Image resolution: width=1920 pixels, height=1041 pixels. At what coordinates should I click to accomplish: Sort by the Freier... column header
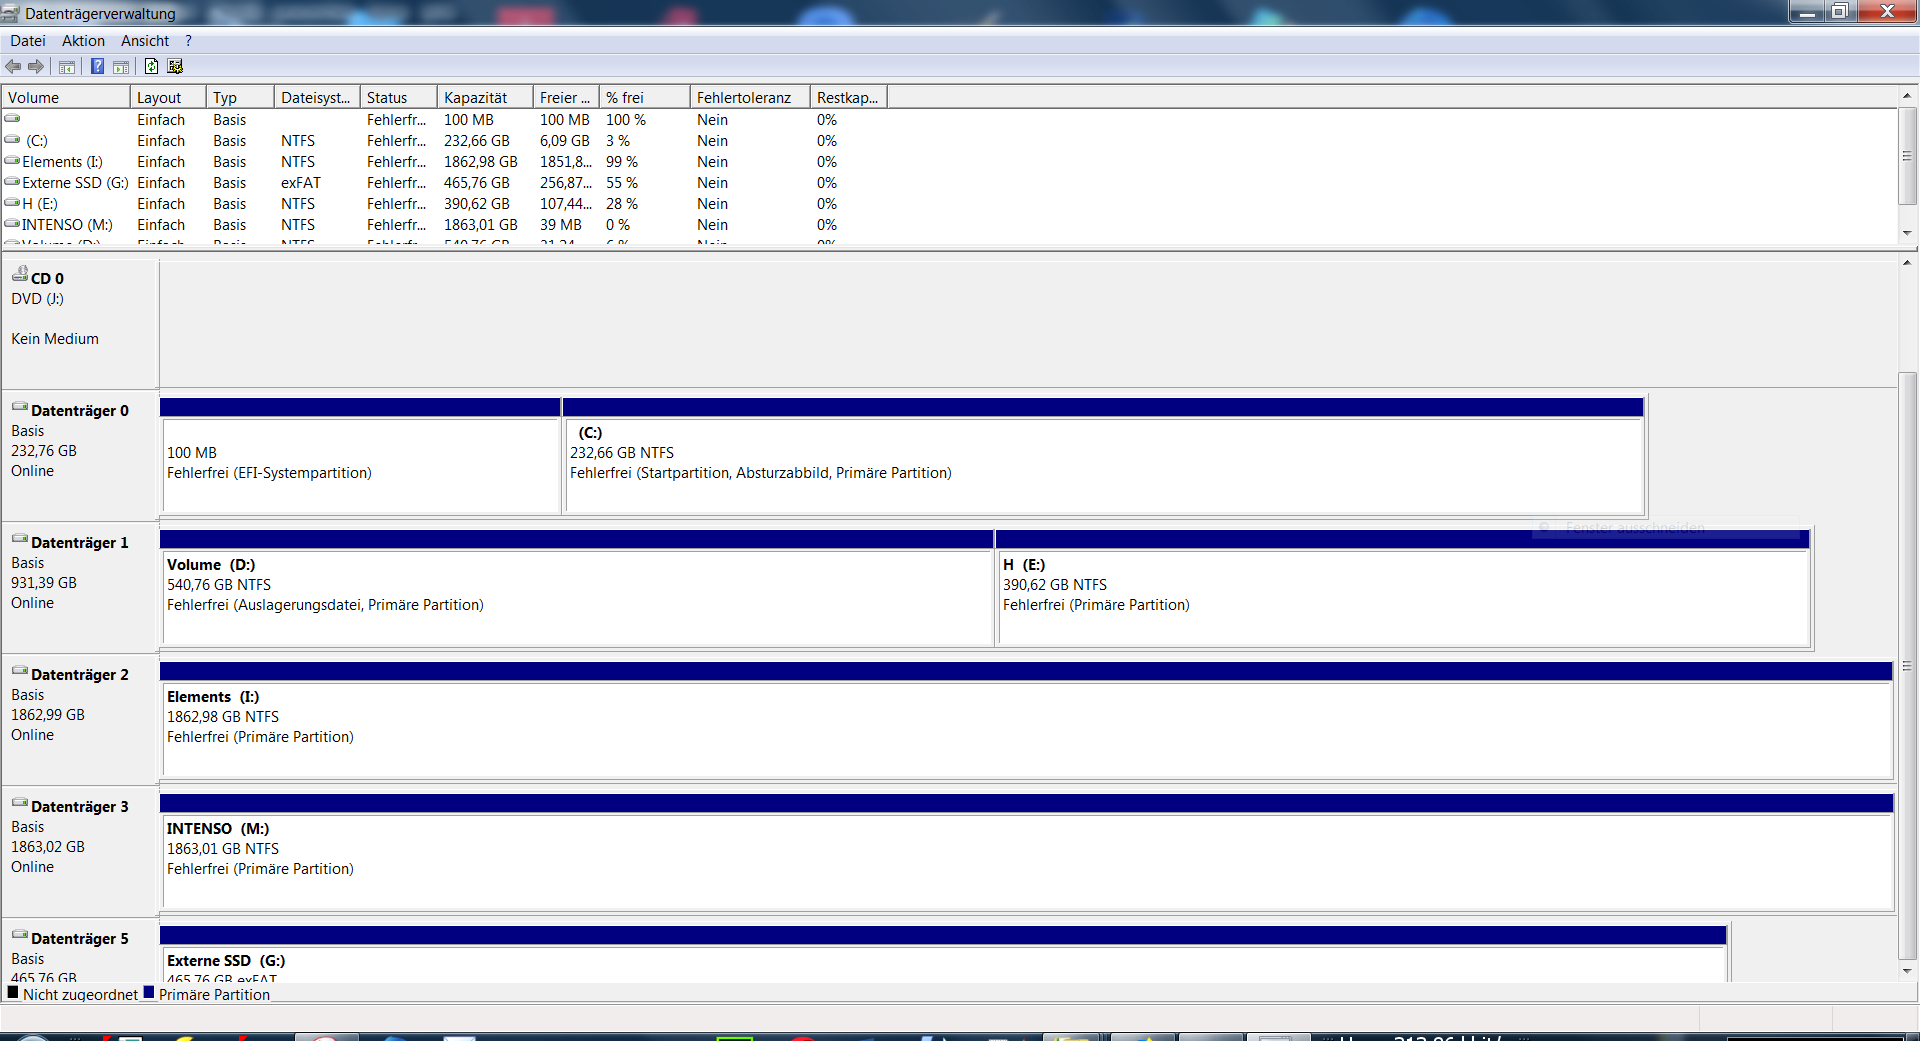click(x=566, y=98)
